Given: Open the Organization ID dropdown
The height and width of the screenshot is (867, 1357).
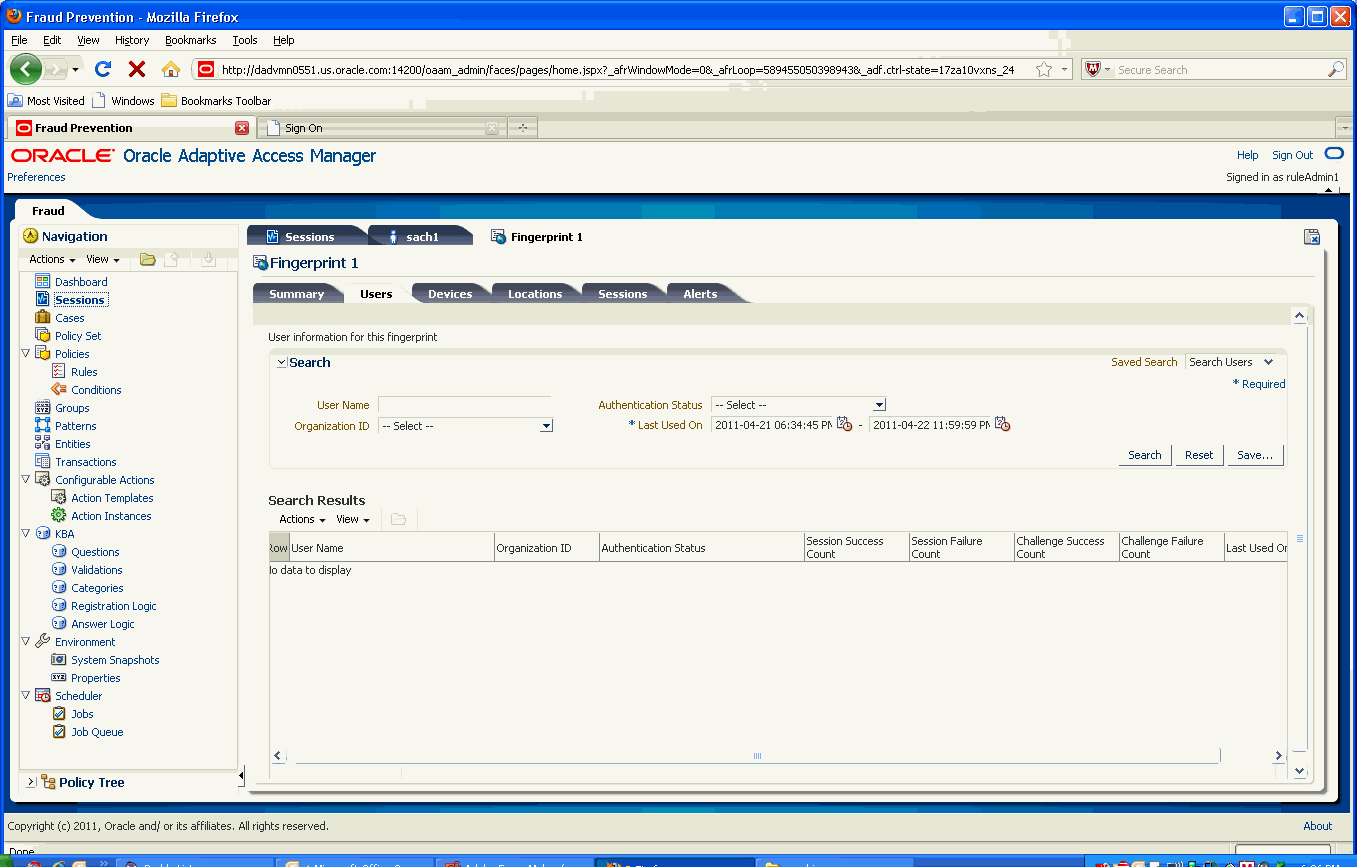Looking at the screenshot, I should coord(545,425).
